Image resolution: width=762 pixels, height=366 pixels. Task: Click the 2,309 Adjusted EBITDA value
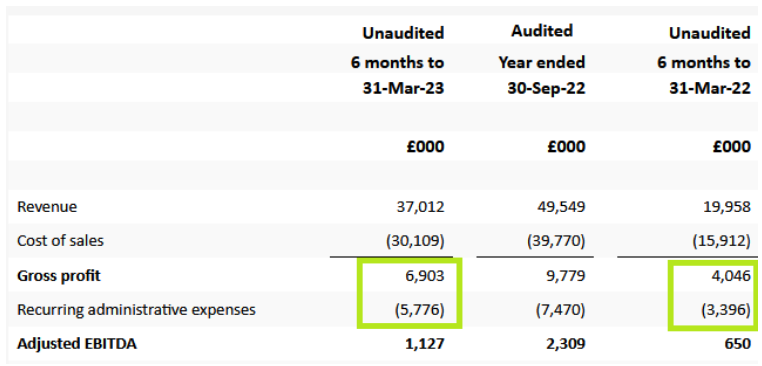(565, 344)
